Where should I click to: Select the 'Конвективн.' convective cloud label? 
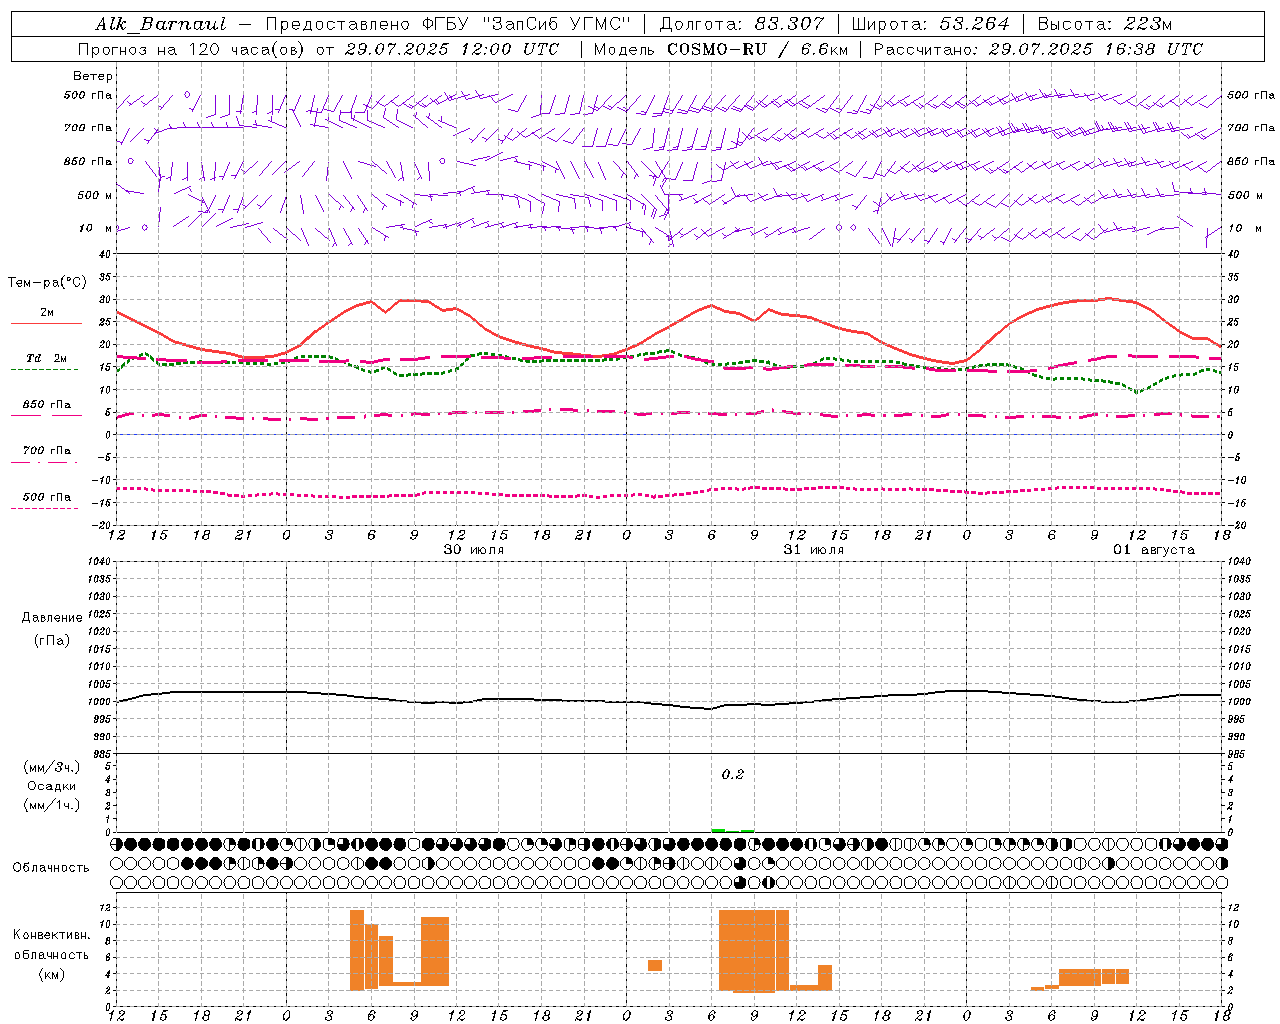52,935
